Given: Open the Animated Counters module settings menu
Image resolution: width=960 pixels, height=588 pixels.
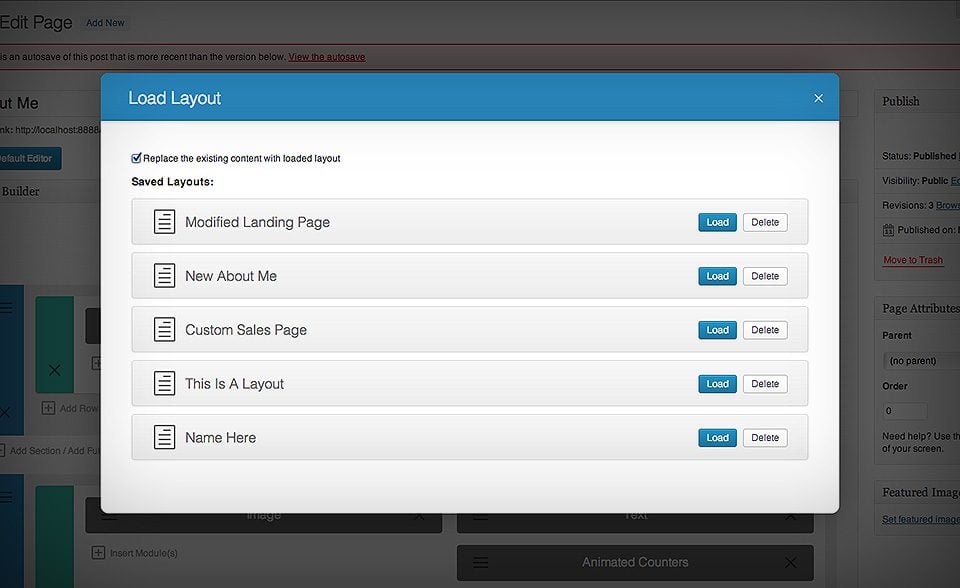Looking at the screenshot, I should click(481, 562).
